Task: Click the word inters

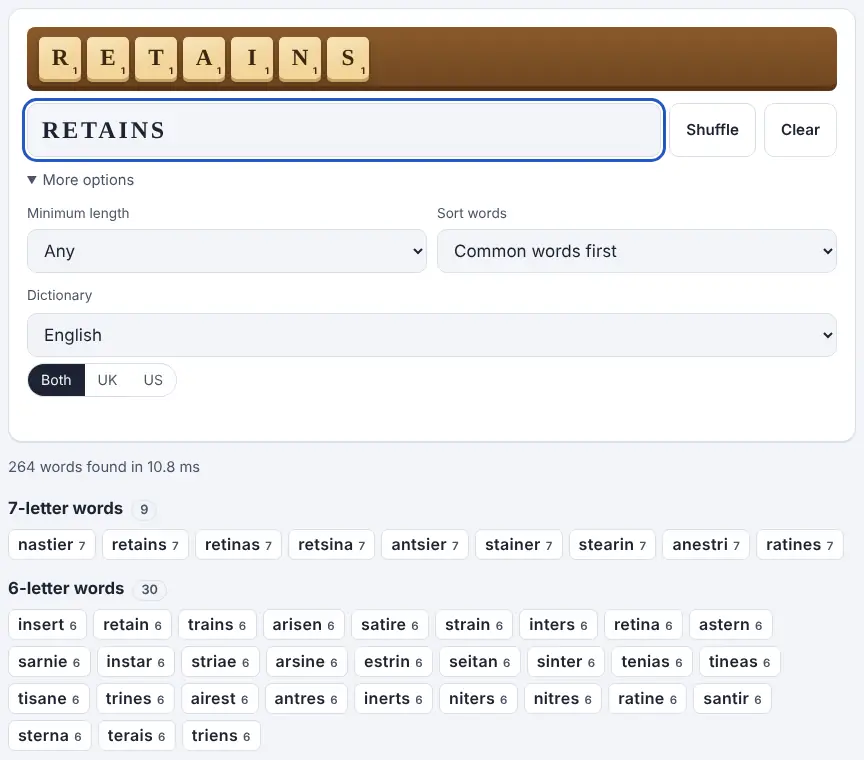Action: pyautogui.click(x=558, y=624)
